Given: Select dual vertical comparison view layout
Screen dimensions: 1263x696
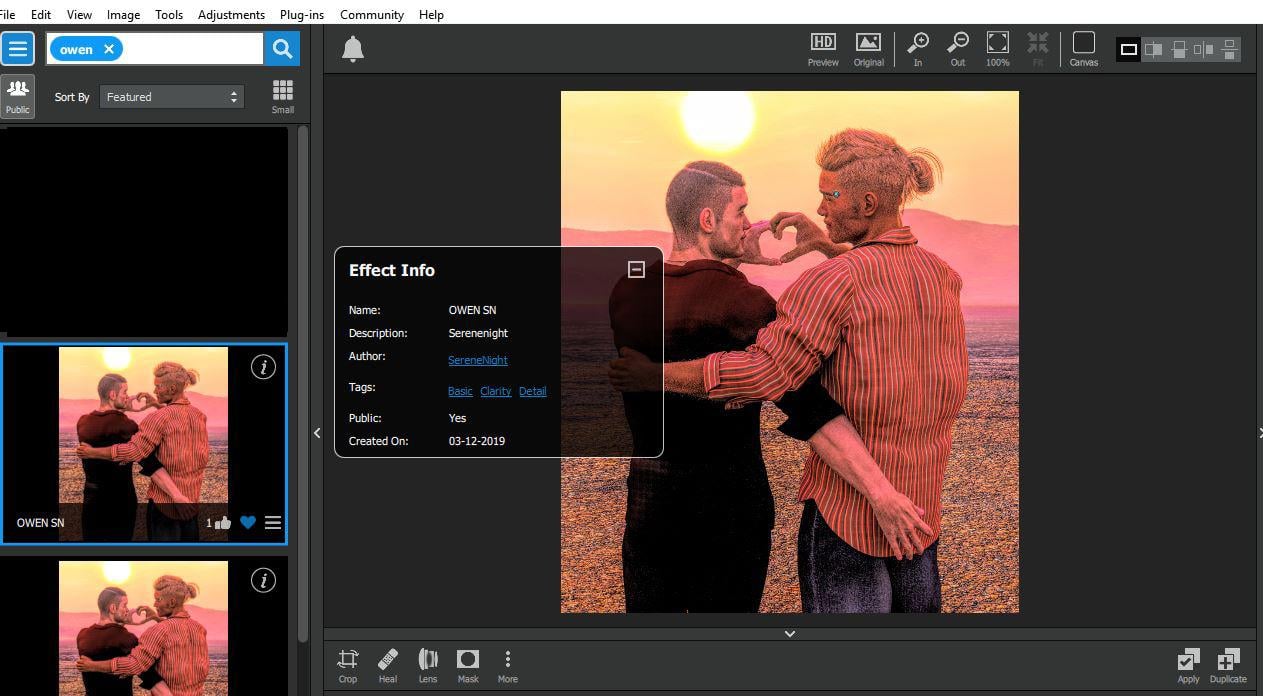Looking at the screenshot, I should click(1204, 49).
